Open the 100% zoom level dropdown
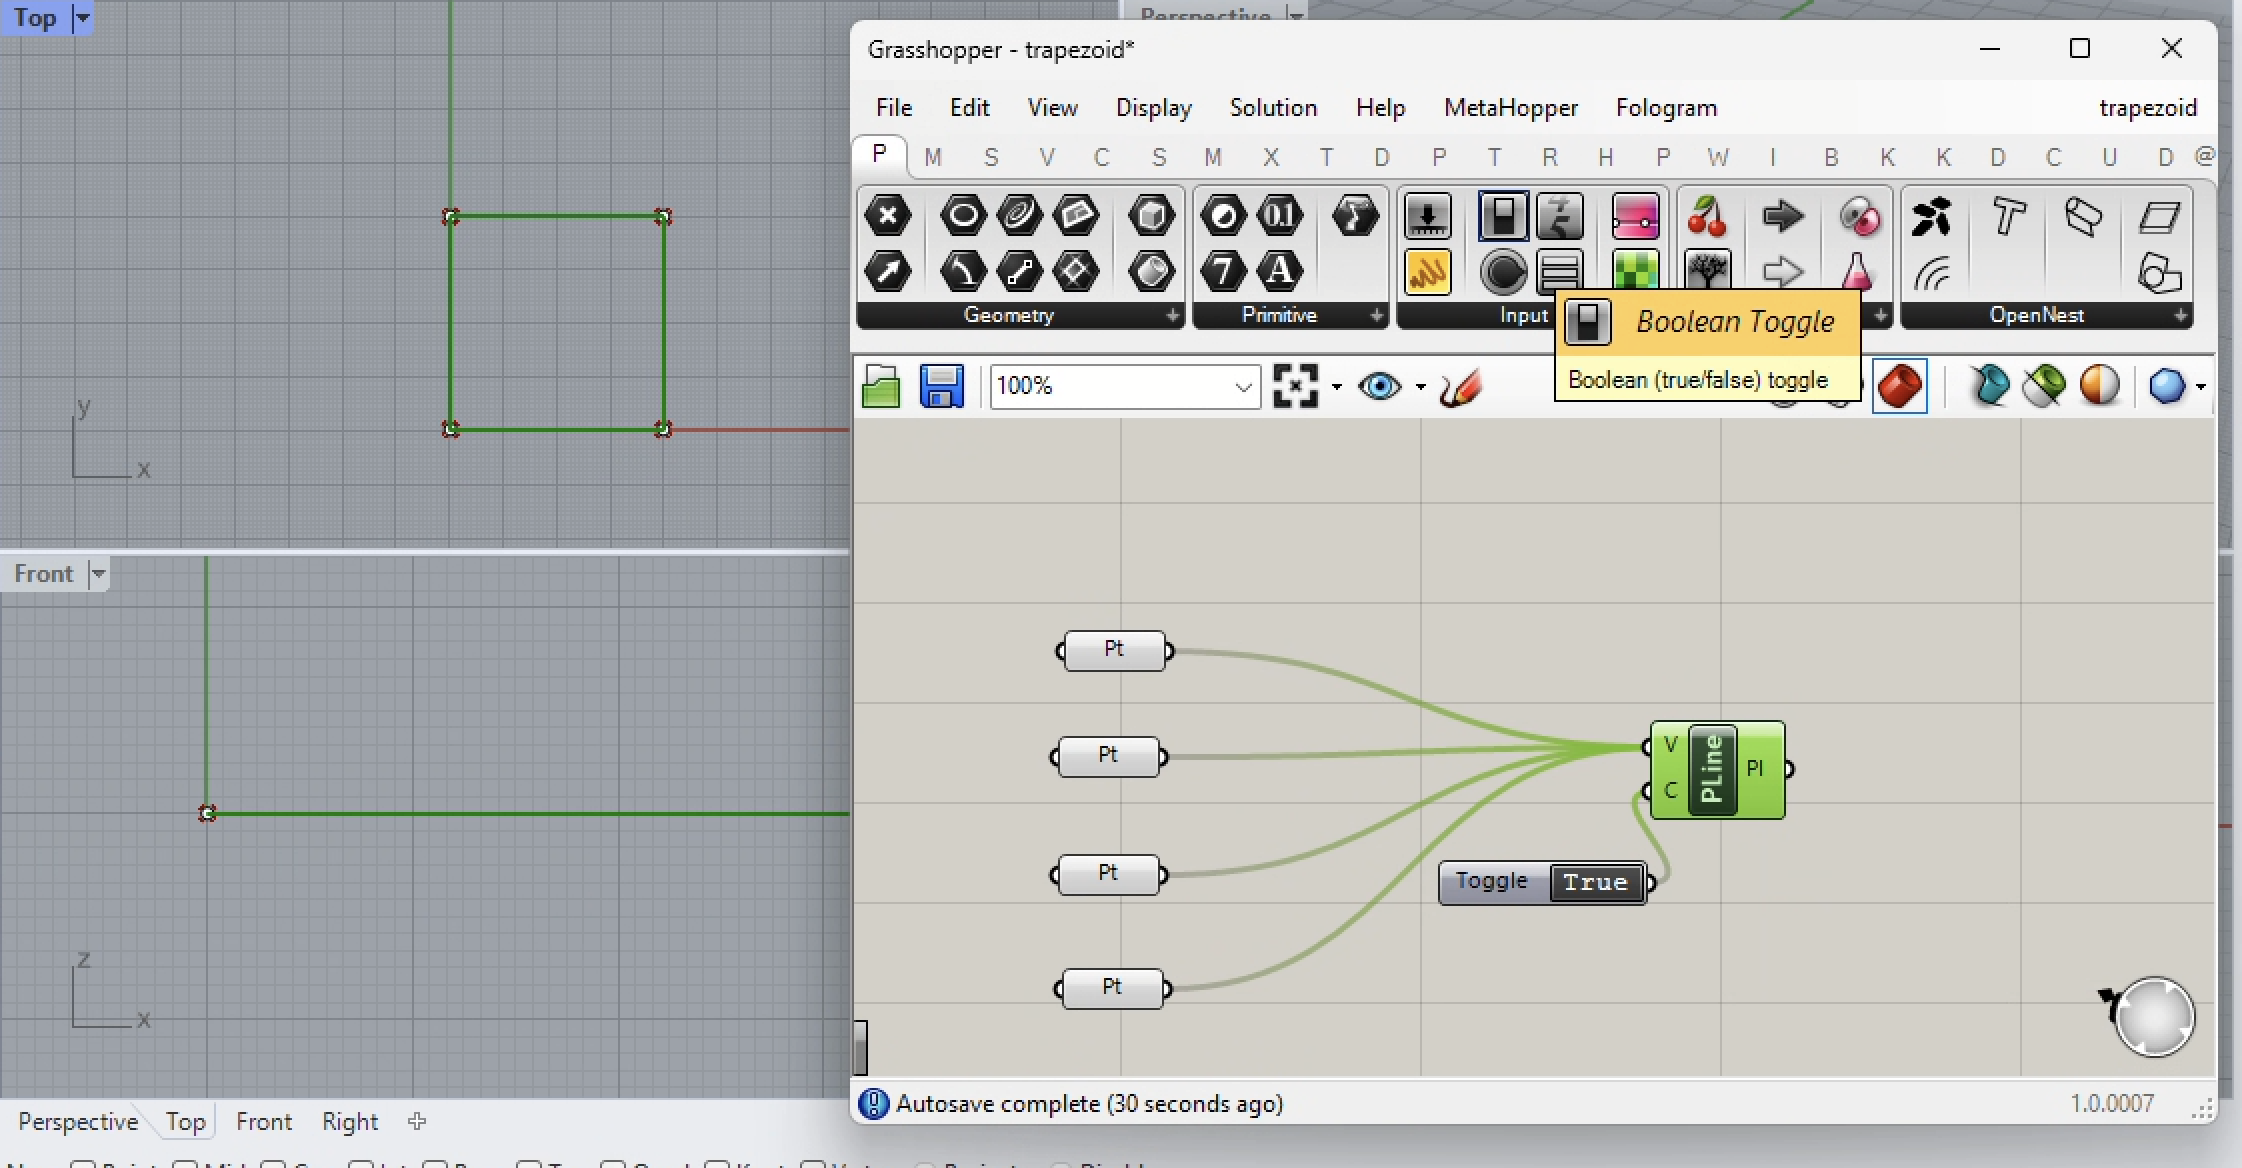The image size is (2242, 1168). [x=1243, y=387]
